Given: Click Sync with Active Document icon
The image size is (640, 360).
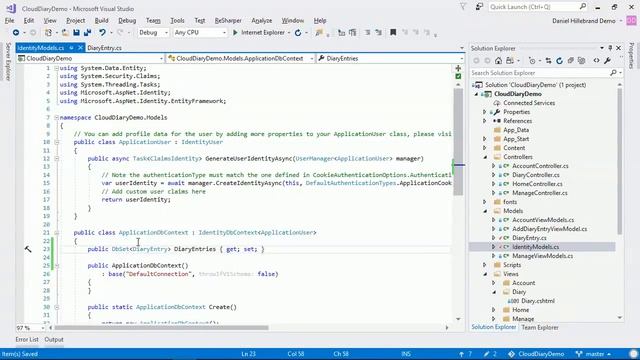Looking at the screenshot, I should pos(548,61).
